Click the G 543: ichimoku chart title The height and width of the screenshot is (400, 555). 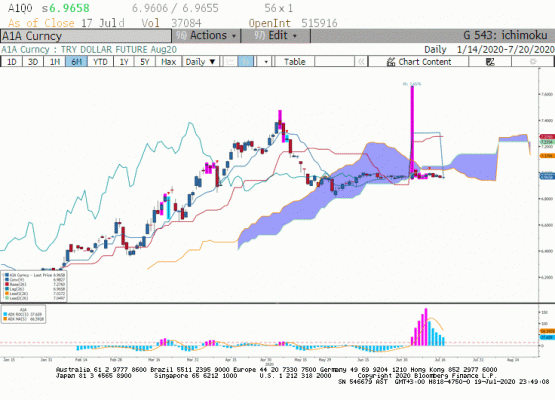click(x=505, y=35)
